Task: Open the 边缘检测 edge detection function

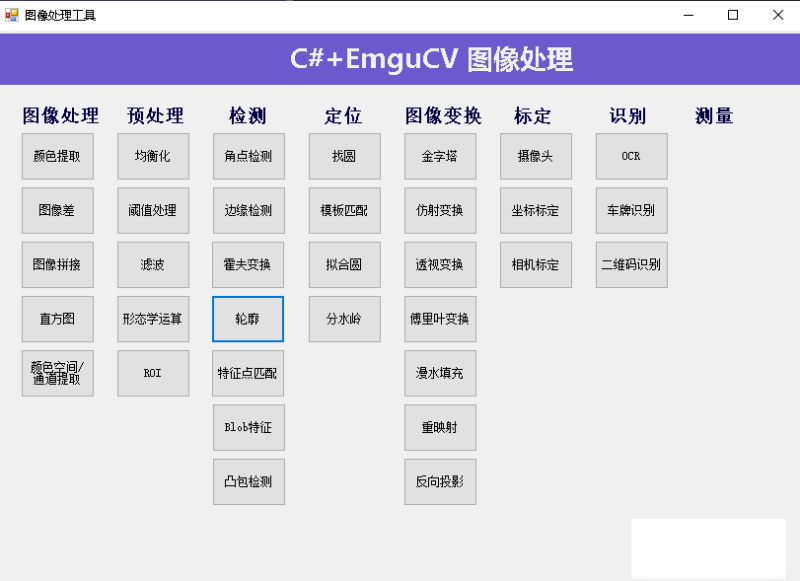Action: (x=248, y=211)
